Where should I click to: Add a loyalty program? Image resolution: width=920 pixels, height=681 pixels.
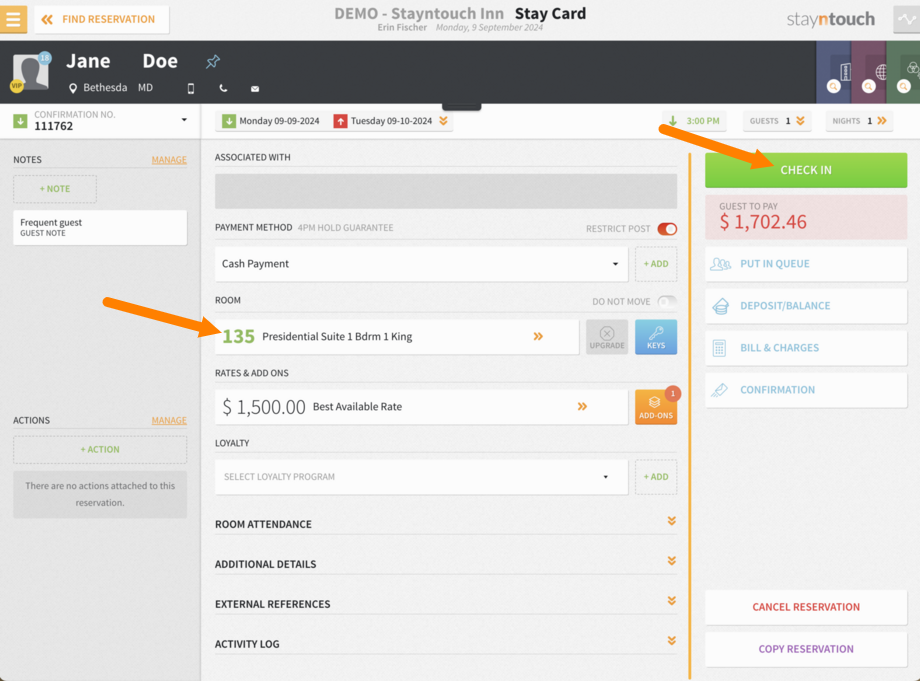(x=656, y=477)
